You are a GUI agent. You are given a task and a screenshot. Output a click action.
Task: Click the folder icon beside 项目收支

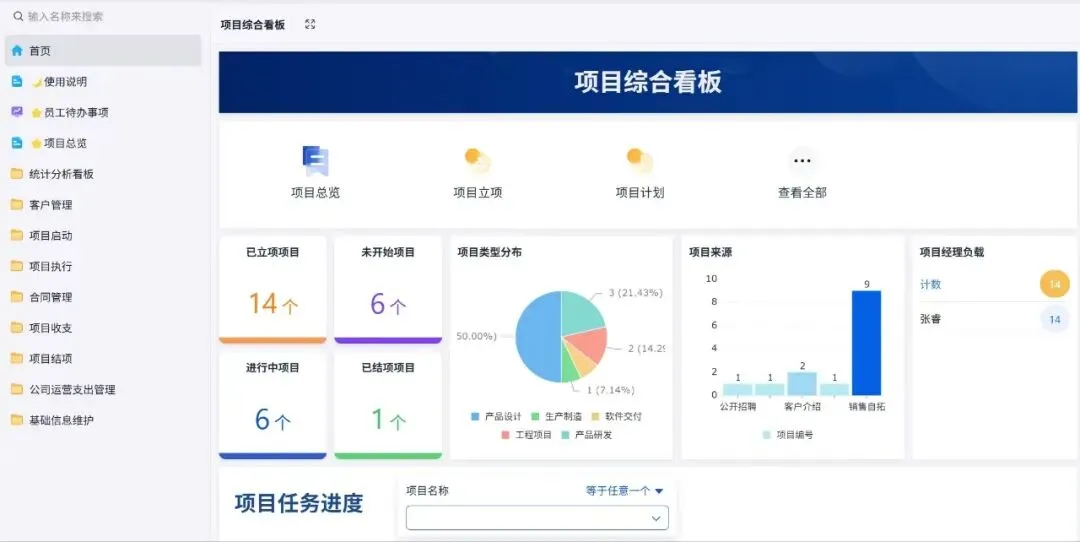coord(17,328)
